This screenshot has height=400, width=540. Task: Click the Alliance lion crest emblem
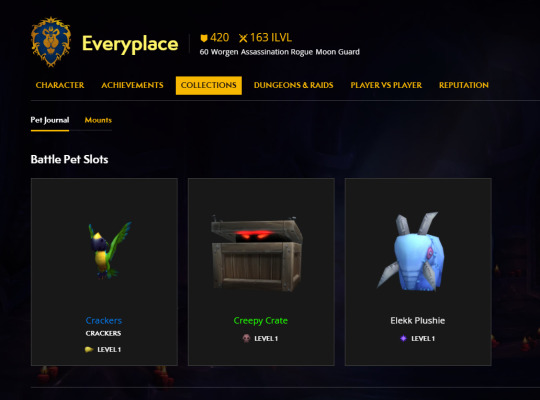(51, 42)
